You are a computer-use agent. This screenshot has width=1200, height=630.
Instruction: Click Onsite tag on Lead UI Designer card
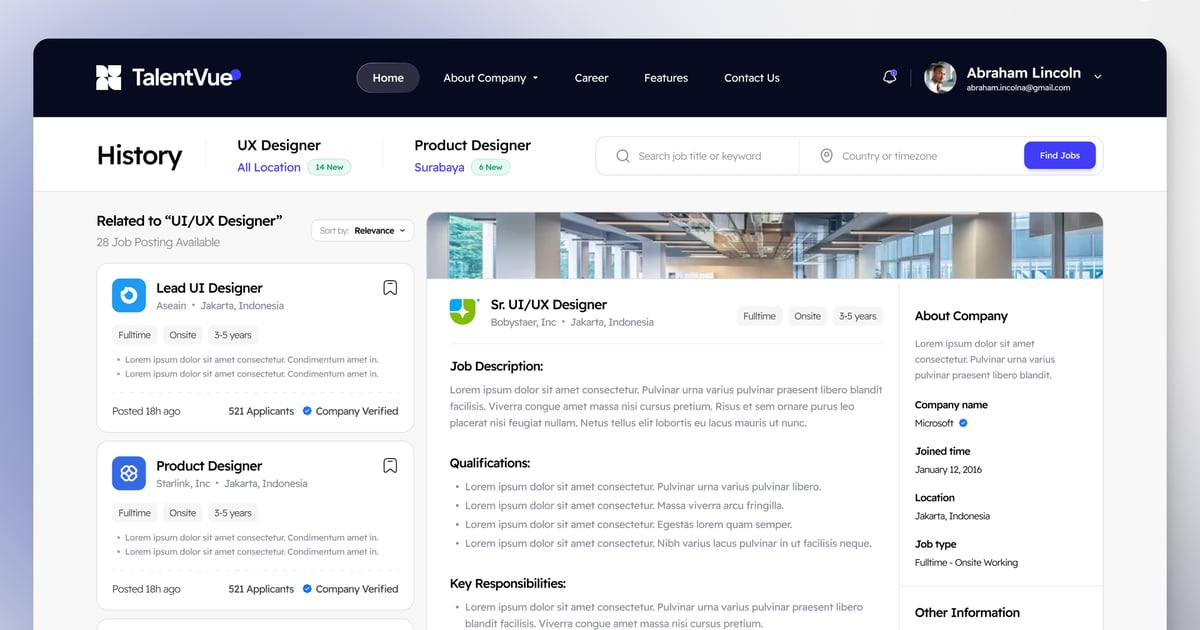182,335
